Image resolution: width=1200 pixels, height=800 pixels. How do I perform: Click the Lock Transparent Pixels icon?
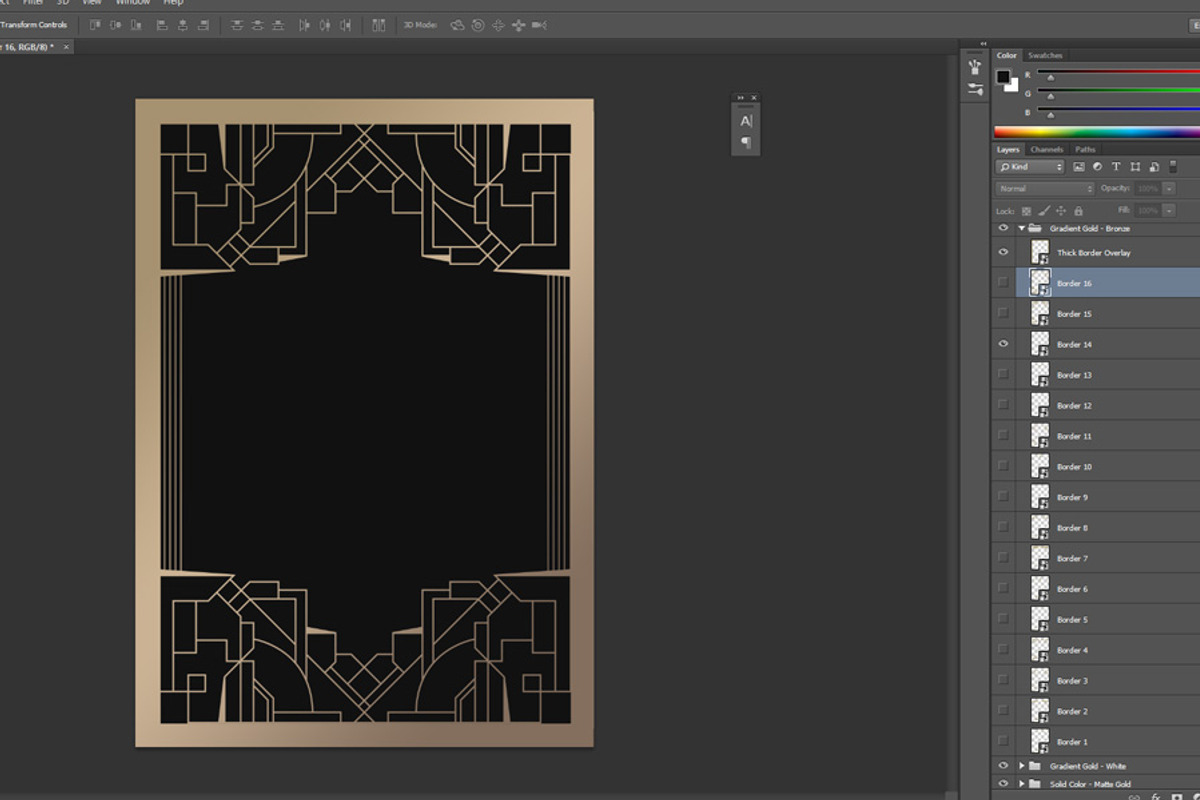pyautogui.click(x=1026, y=211)
